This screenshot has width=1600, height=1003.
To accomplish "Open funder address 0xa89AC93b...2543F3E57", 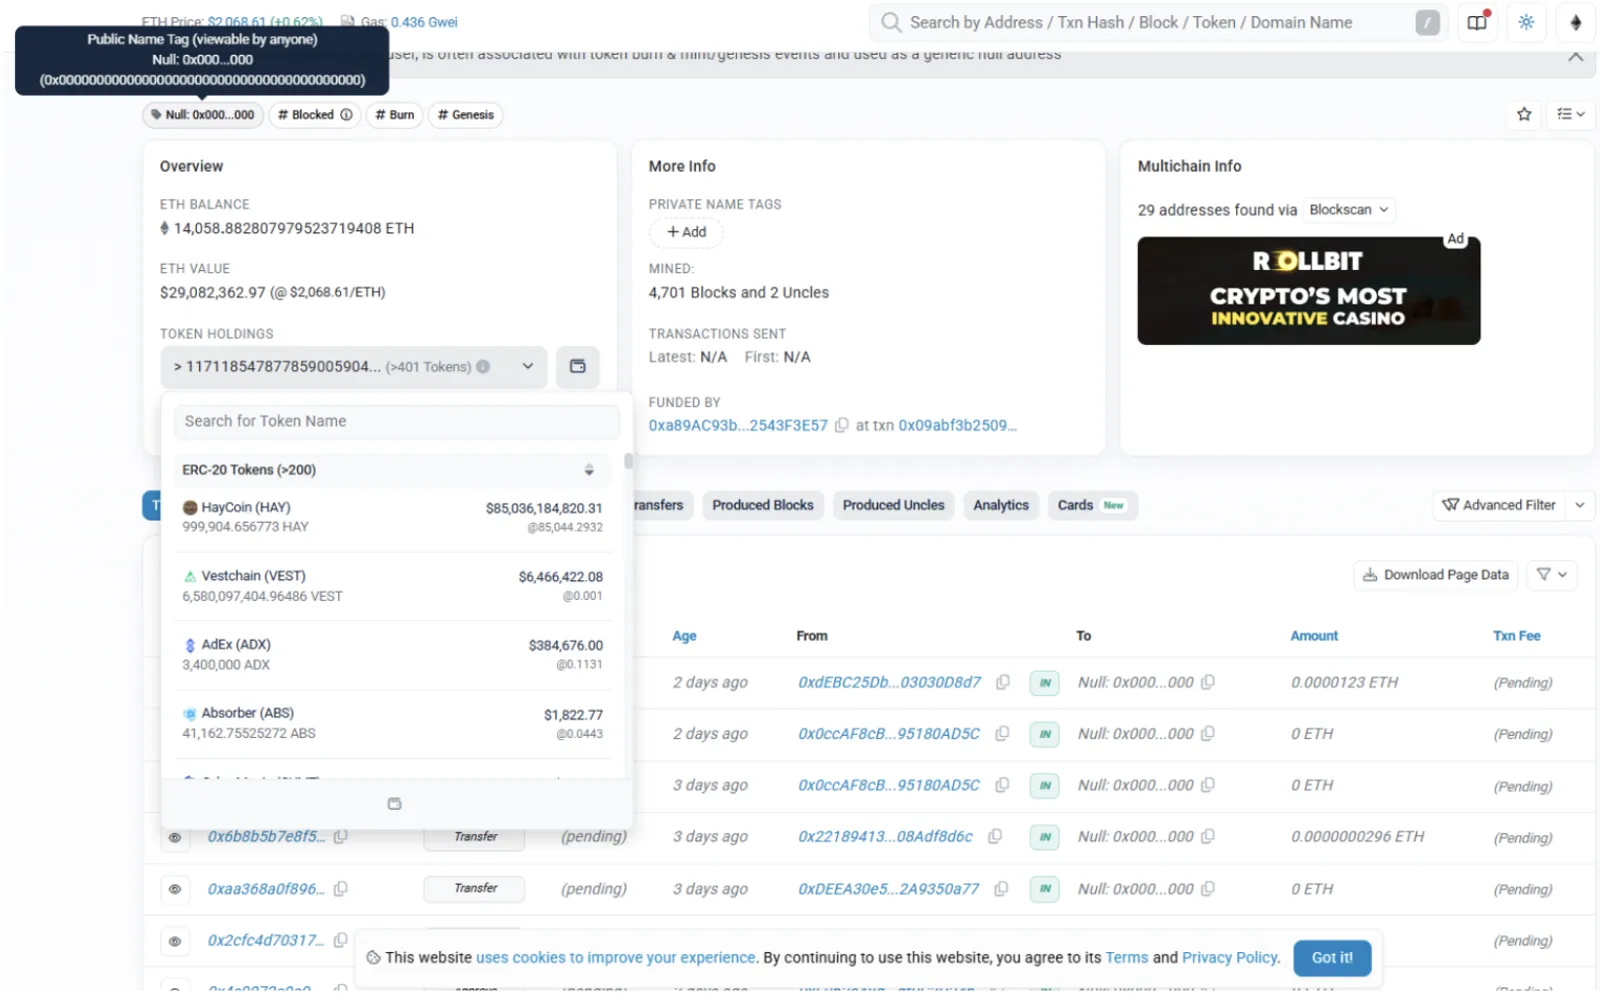I will coord(738,426).
